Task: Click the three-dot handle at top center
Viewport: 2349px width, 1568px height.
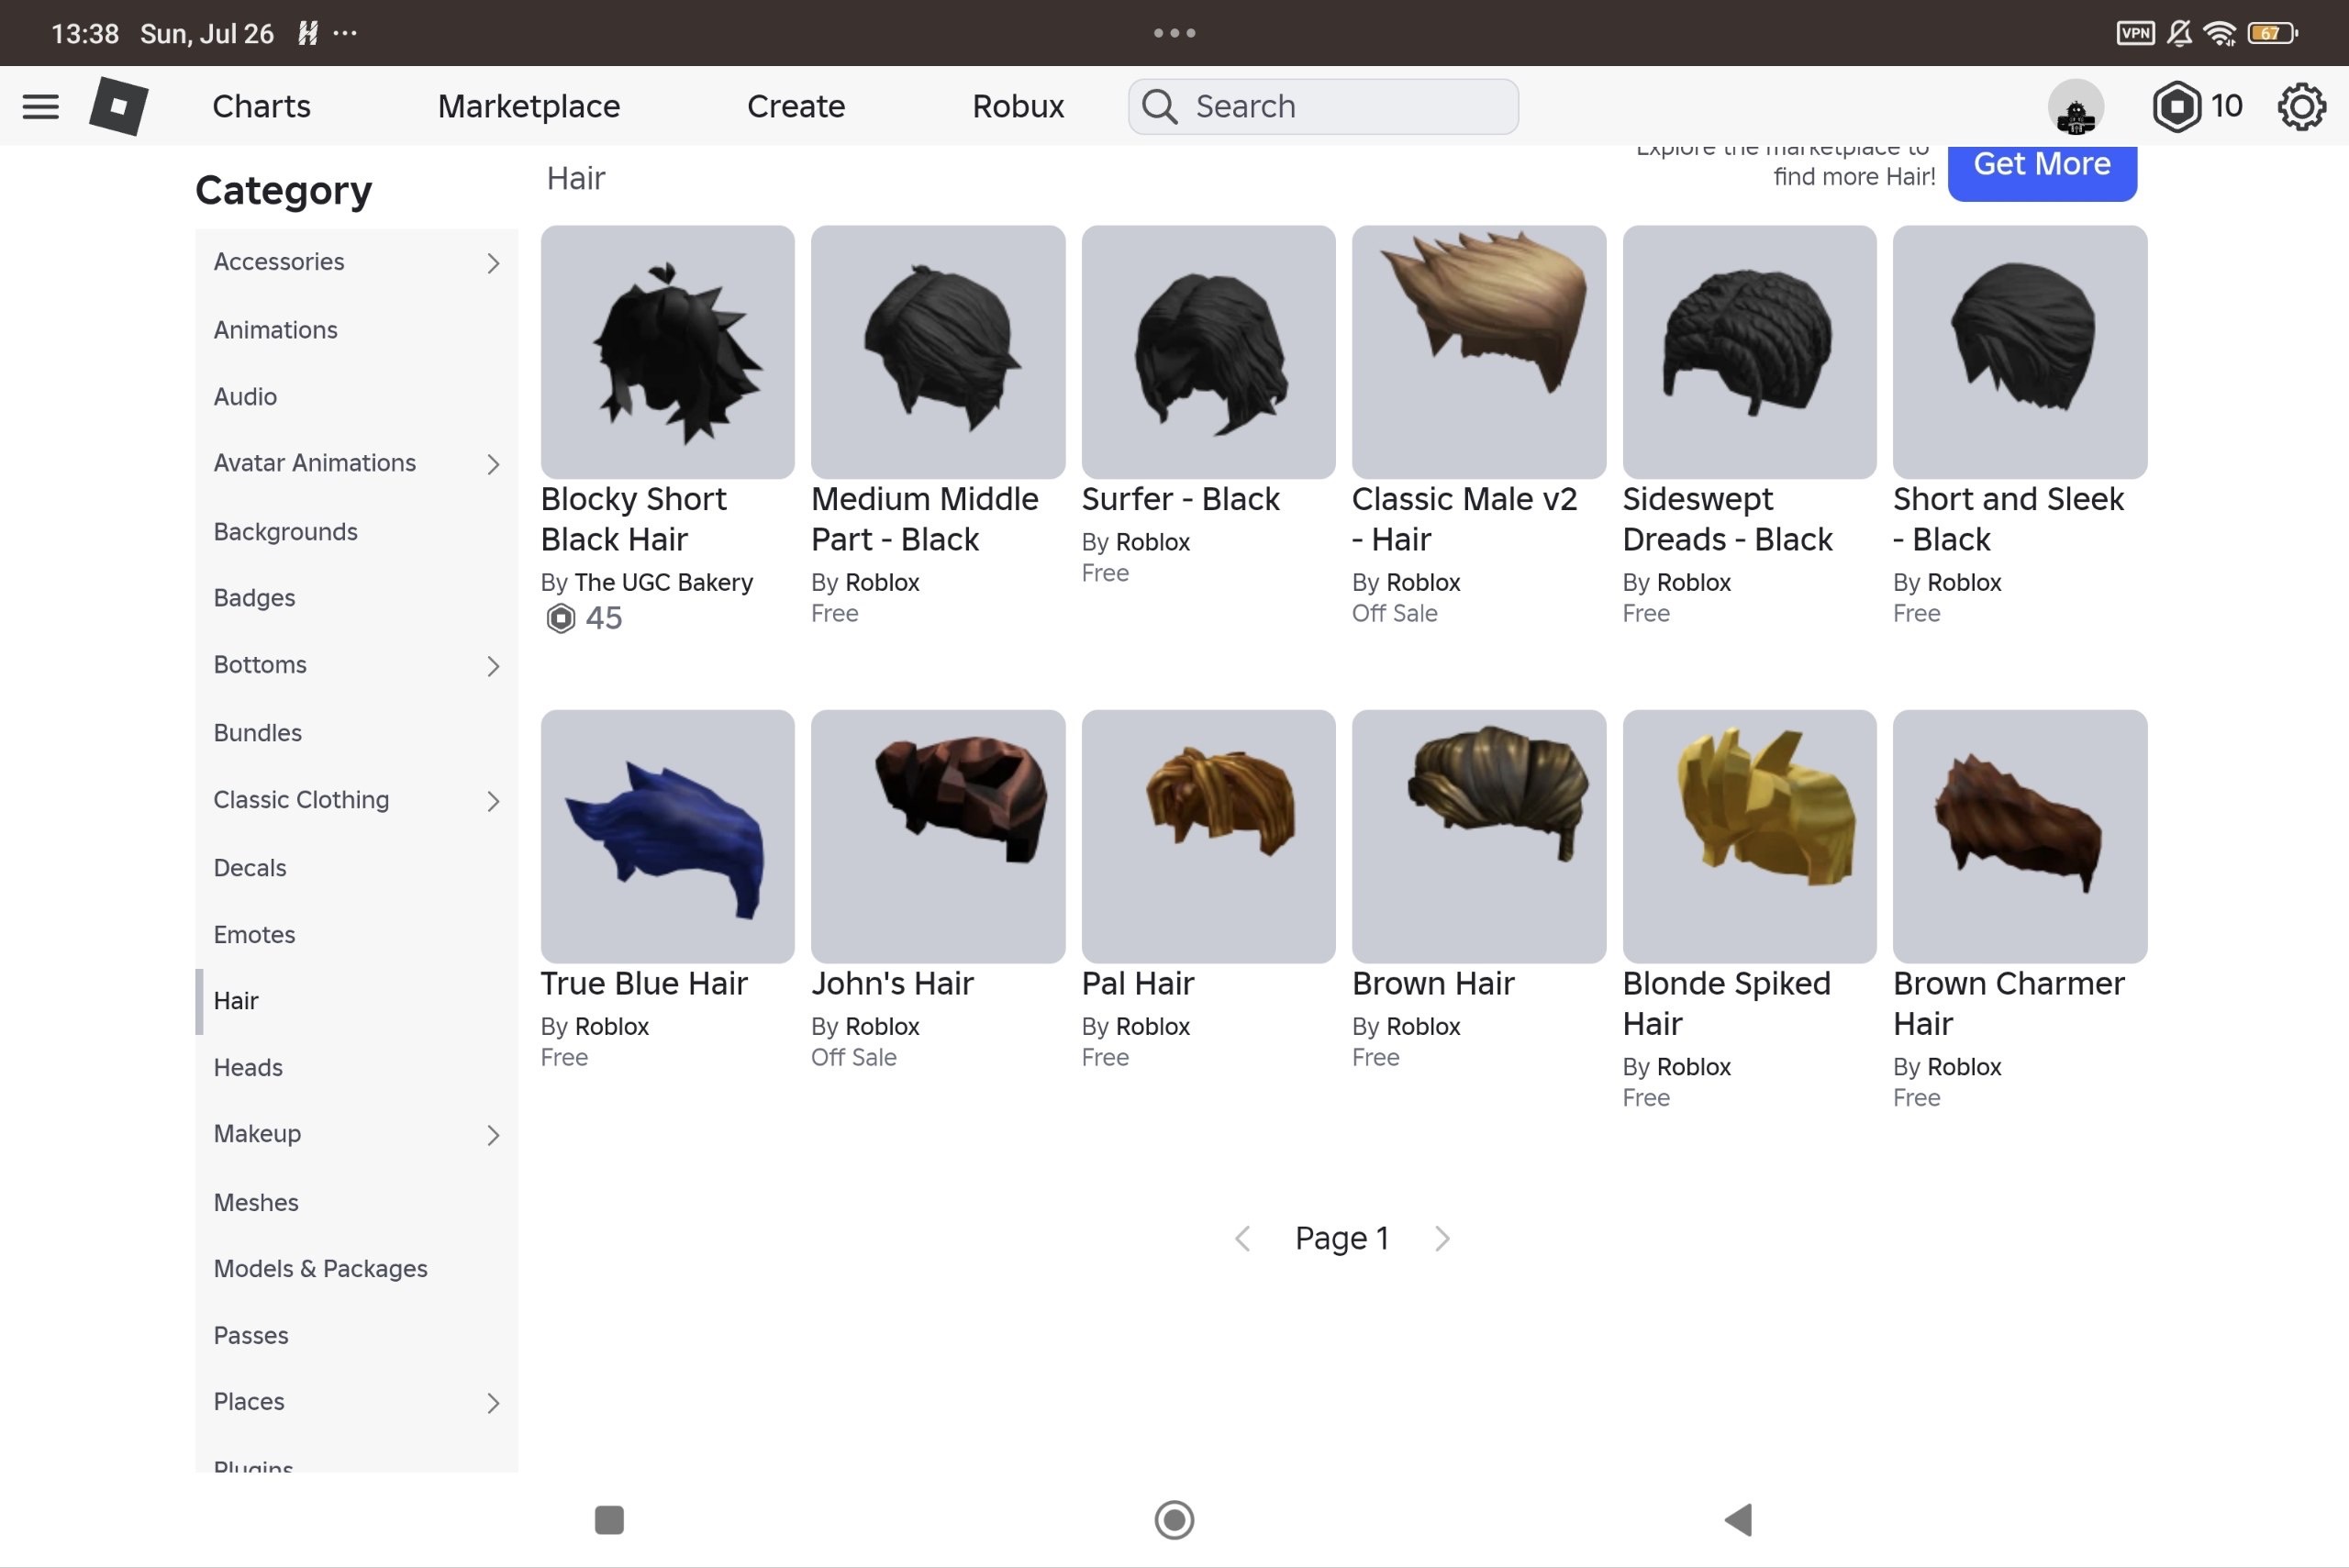Action: [1174, 33]
